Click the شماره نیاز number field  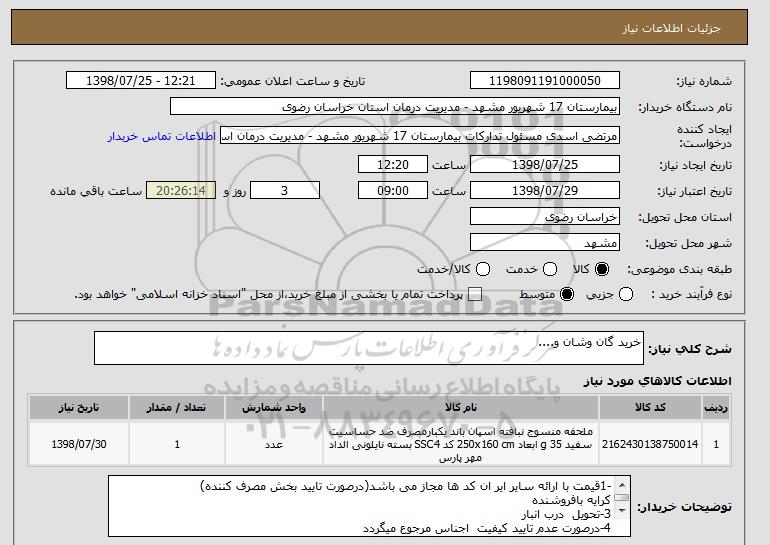[545, 81]
